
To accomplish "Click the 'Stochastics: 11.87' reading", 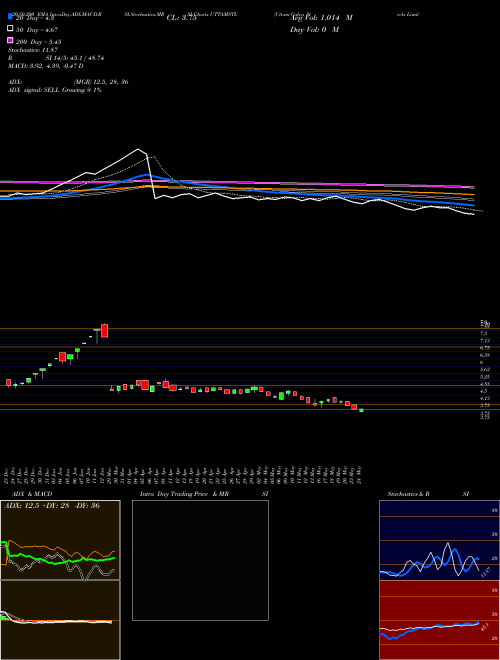I will pos(33,50).
